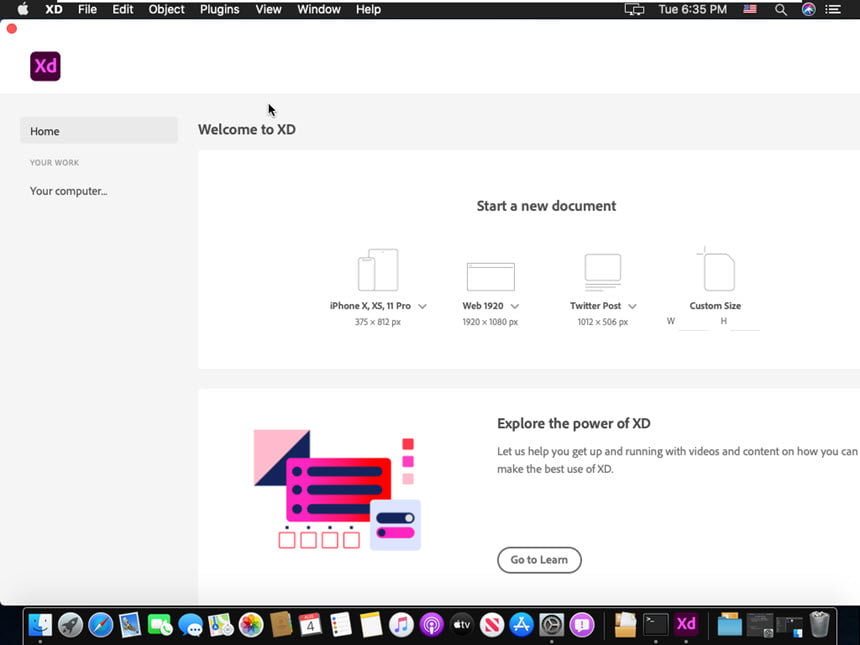Click the custom width W field
Screen dimensions: 860x645
[x=694, y=322]
